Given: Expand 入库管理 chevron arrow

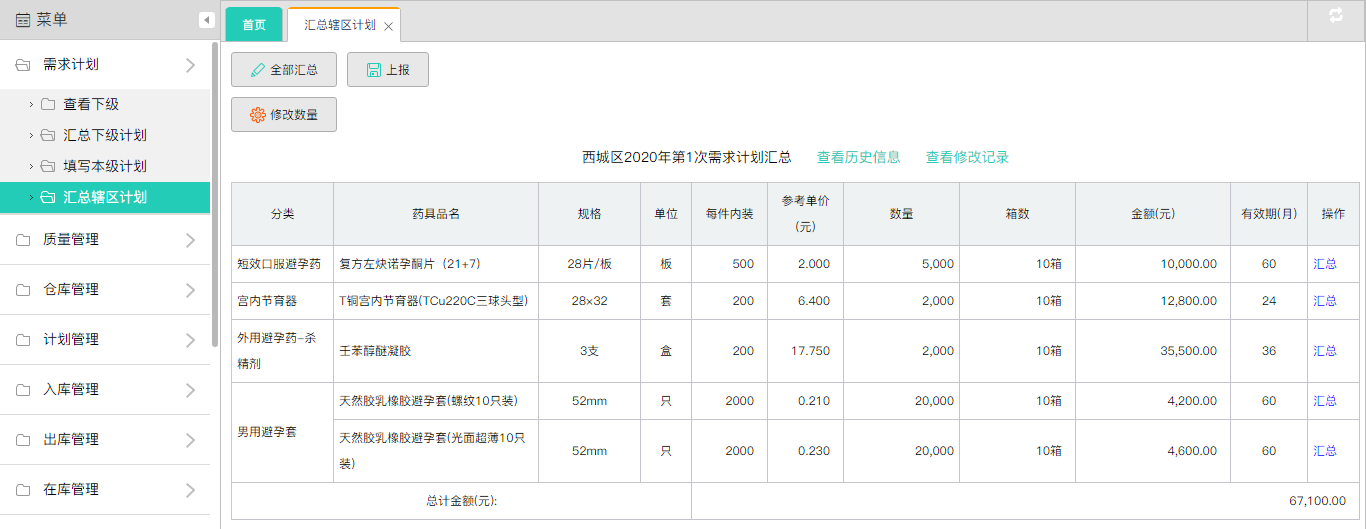Looking at the screenshot, I should (191, 390).
